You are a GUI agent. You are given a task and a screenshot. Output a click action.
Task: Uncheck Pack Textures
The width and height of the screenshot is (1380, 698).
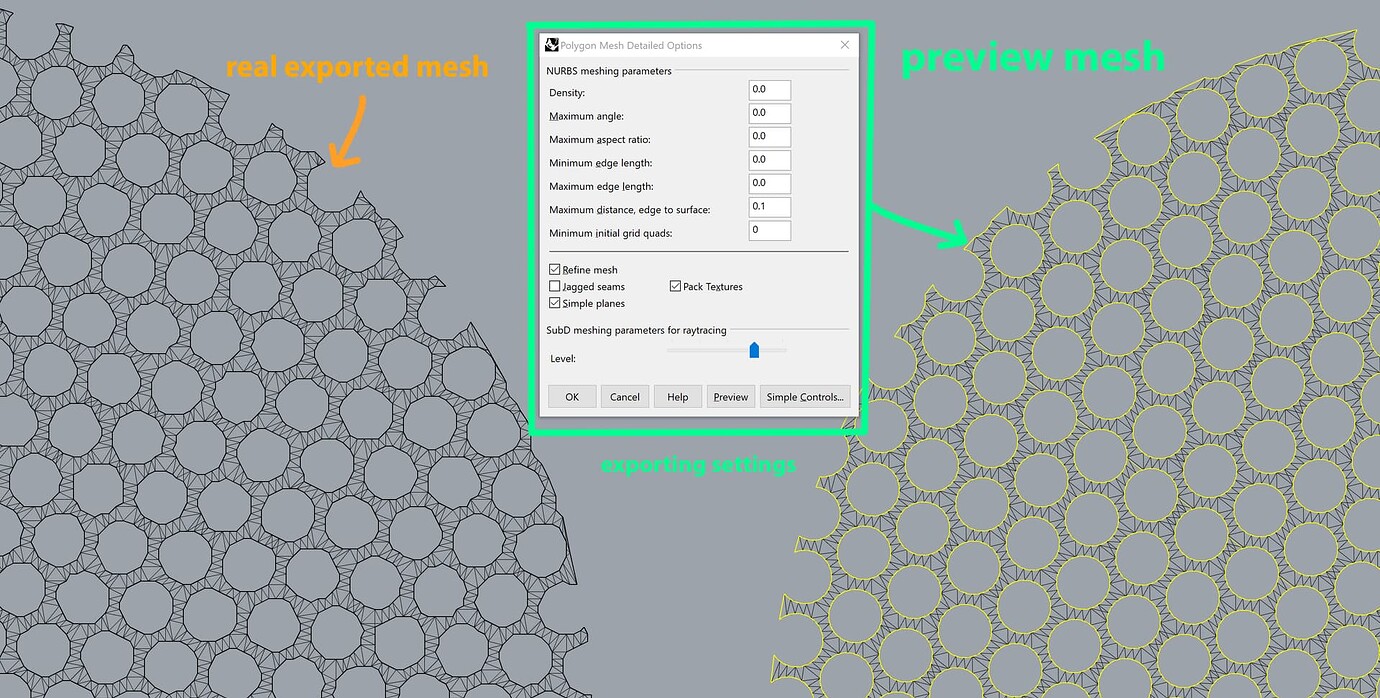pos(676,286)
